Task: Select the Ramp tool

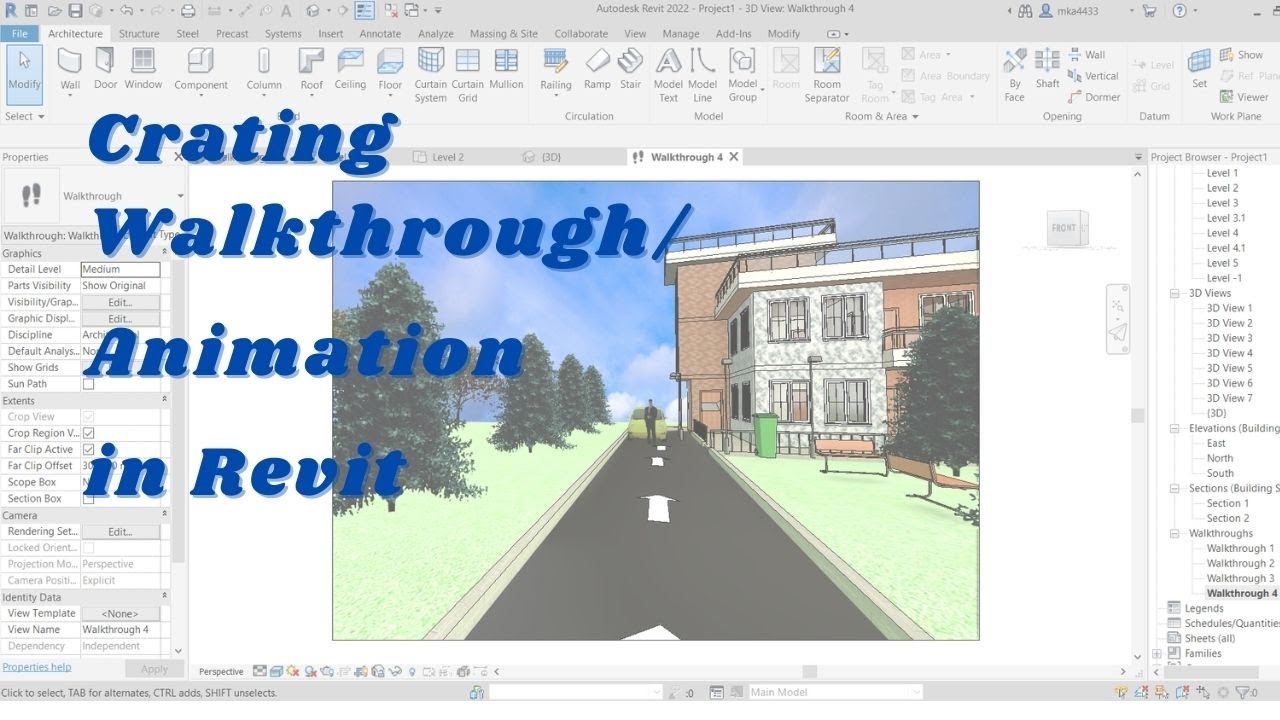Action: [597, 69]
